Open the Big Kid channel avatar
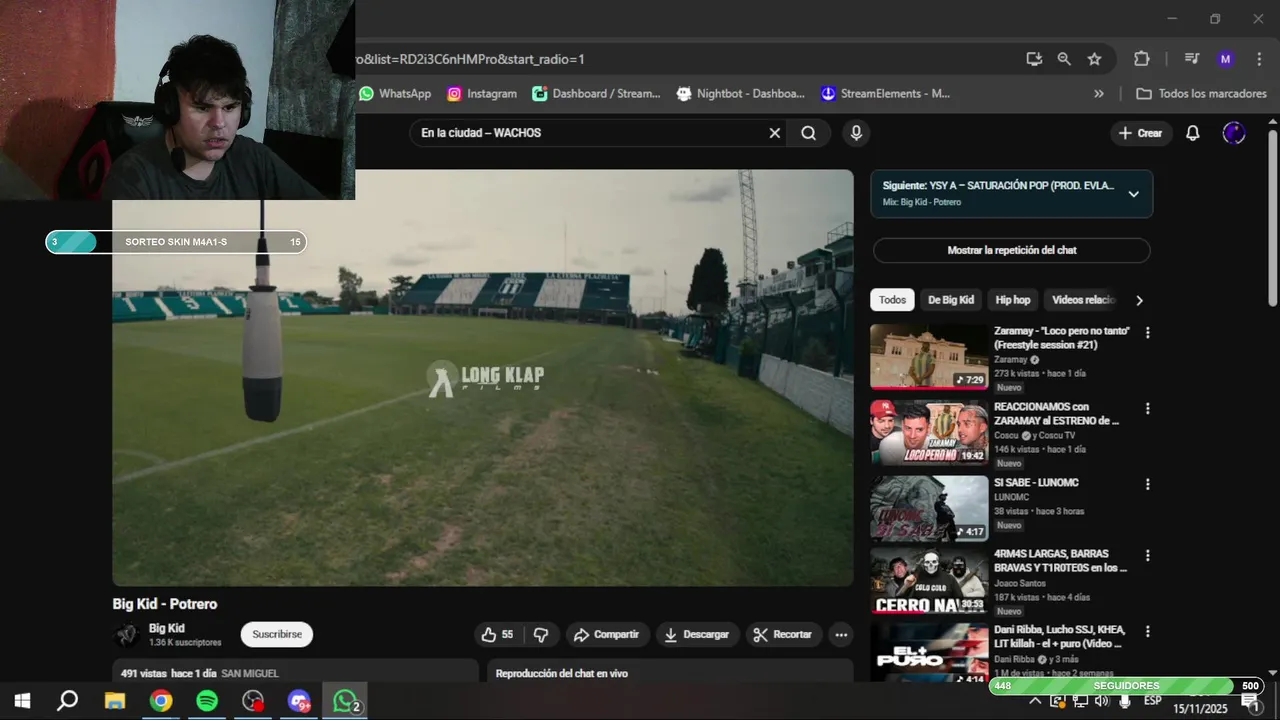 [x=126, y=635]
